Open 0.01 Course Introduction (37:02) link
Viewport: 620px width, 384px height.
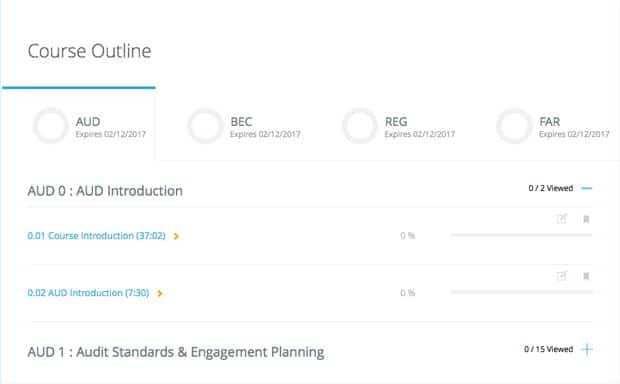(x=96, y=236)
